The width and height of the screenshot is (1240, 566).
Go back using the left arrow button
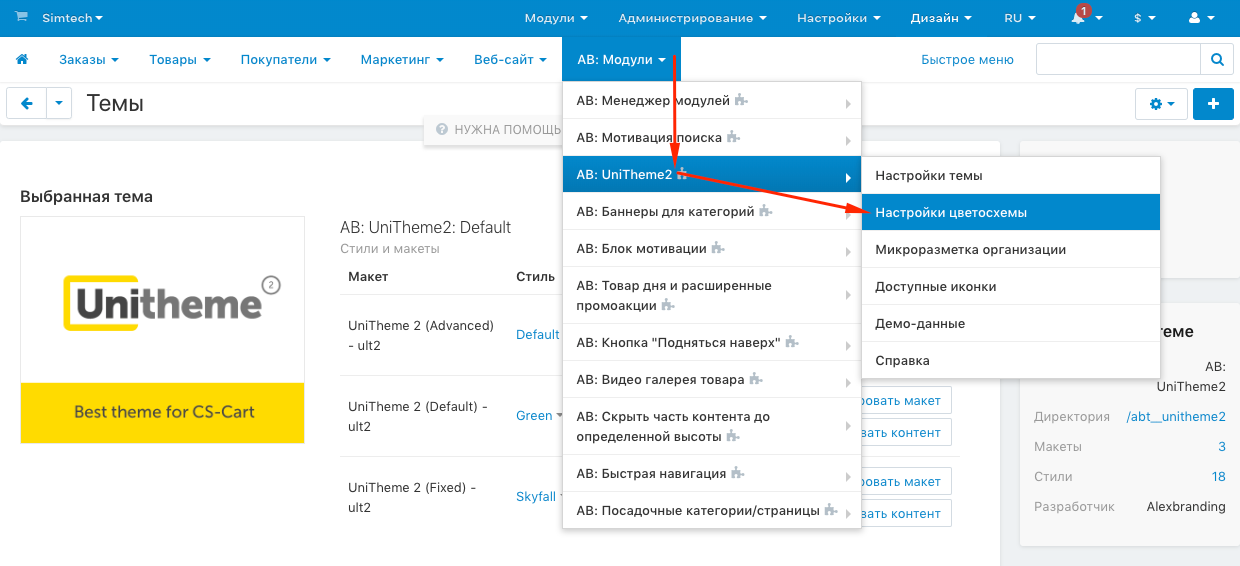pyautogui.click(x=27, y=103)
